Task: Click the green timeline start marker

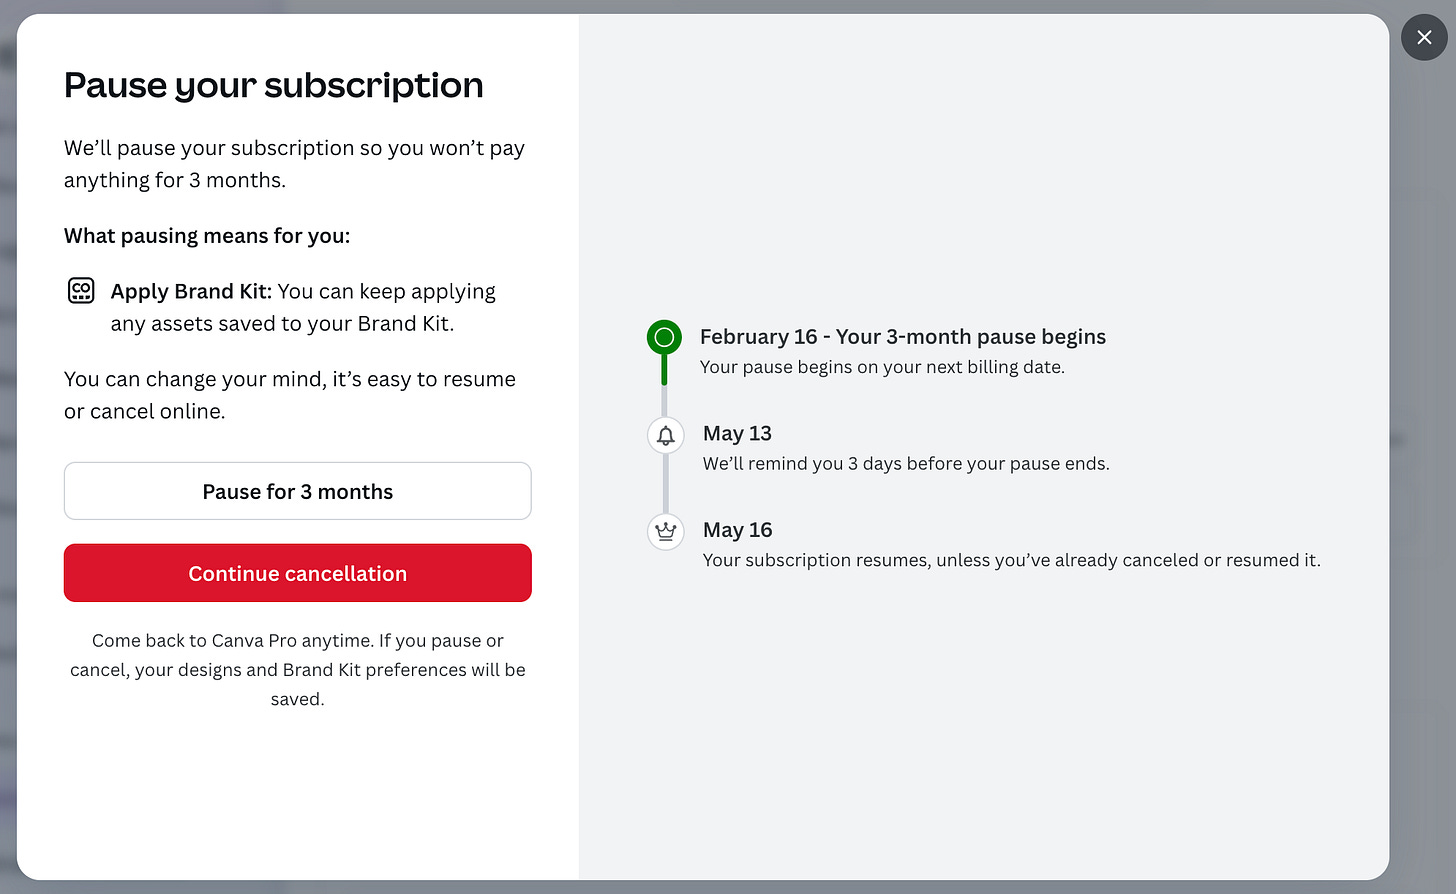Action: pyautogui.click(x=664, y=338)
